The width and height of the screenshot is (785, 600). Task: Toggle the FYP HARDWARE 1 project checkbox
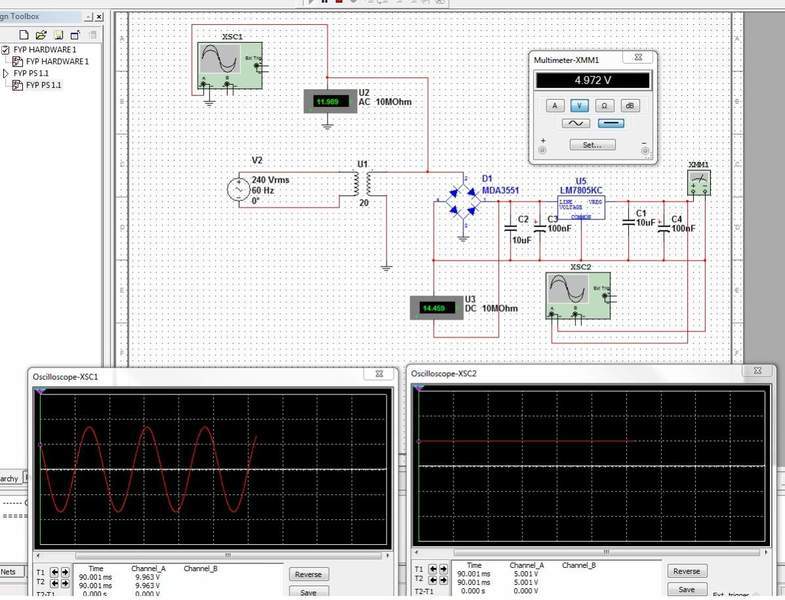(6, 49)
